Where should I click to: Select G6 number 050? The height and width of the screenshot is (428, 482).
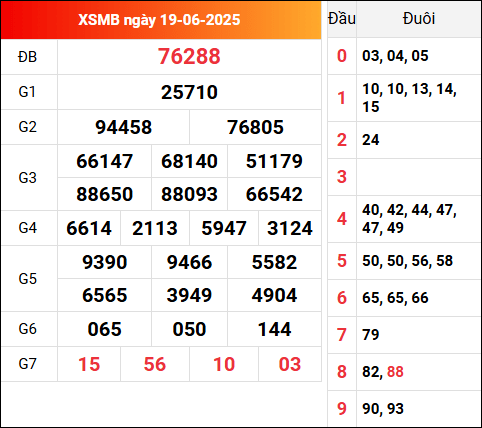point(189,330)
